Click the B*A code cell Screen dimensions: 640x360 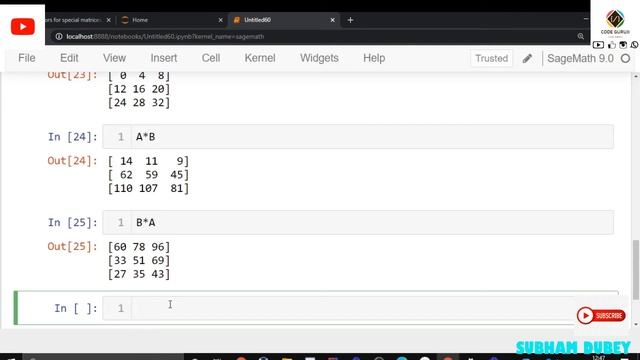click(358, 222)
